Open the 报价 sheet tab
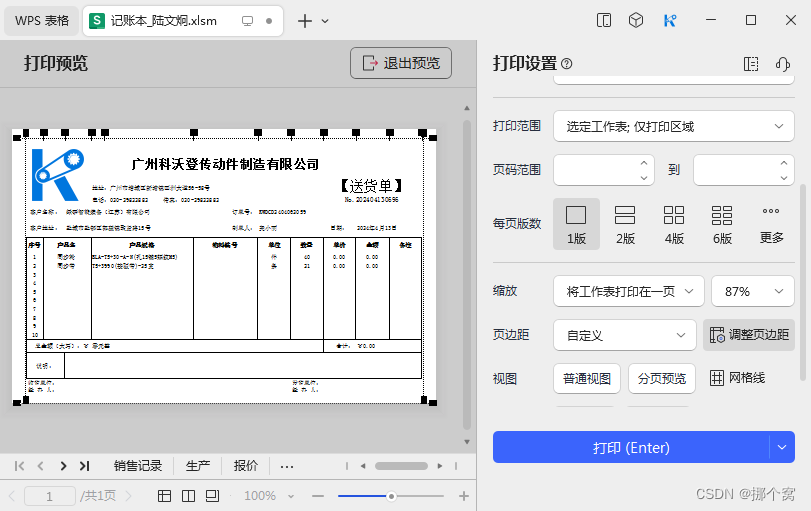The image size is (811, 511). [x=246, y=466]
